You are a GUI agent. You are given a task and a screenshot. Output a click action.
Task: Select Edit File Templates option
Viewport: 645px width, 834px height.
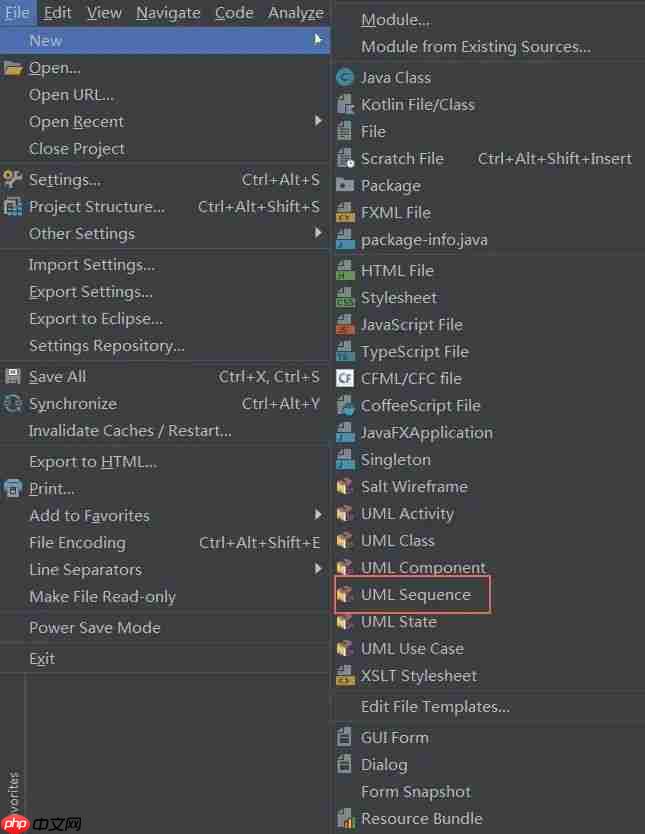tap(435, 707)
